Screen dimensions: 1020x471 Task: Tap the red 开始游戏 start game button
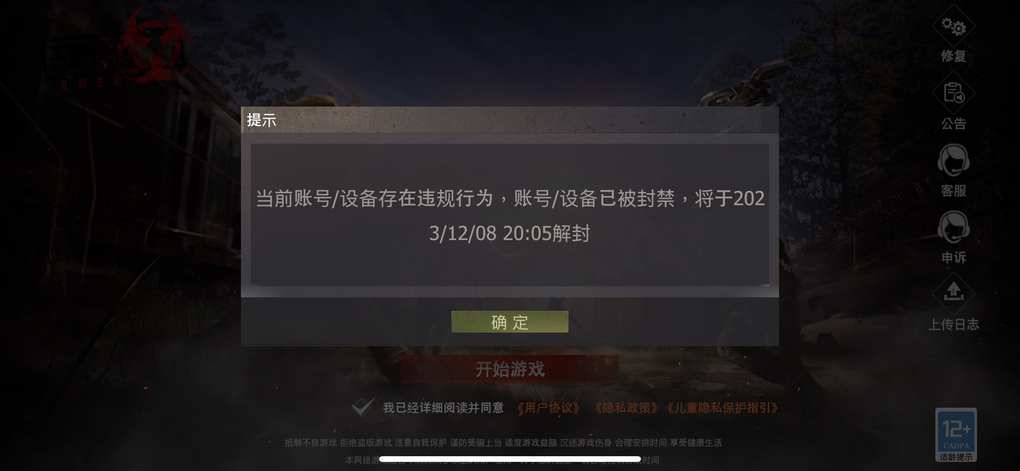[509, 370]
